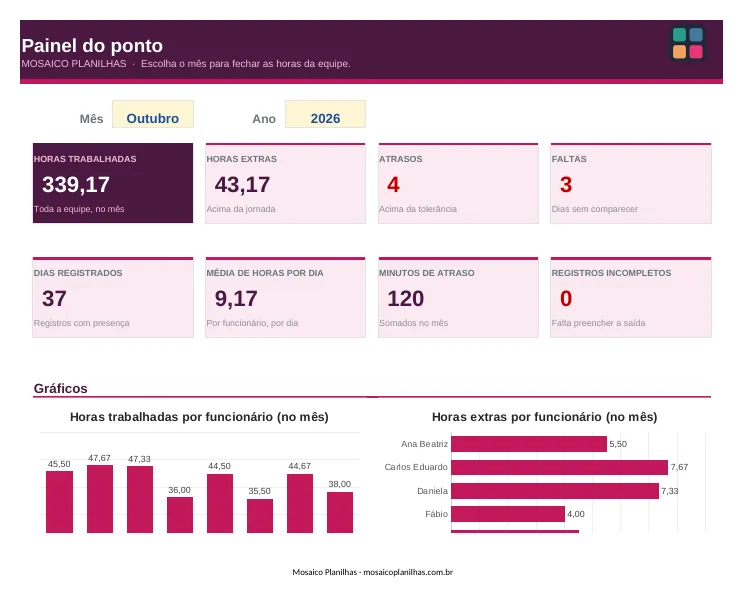The image size is (743, 597).
Task: Click the 'Falta preencher a saída' caption
Action: tap(598, 323)
